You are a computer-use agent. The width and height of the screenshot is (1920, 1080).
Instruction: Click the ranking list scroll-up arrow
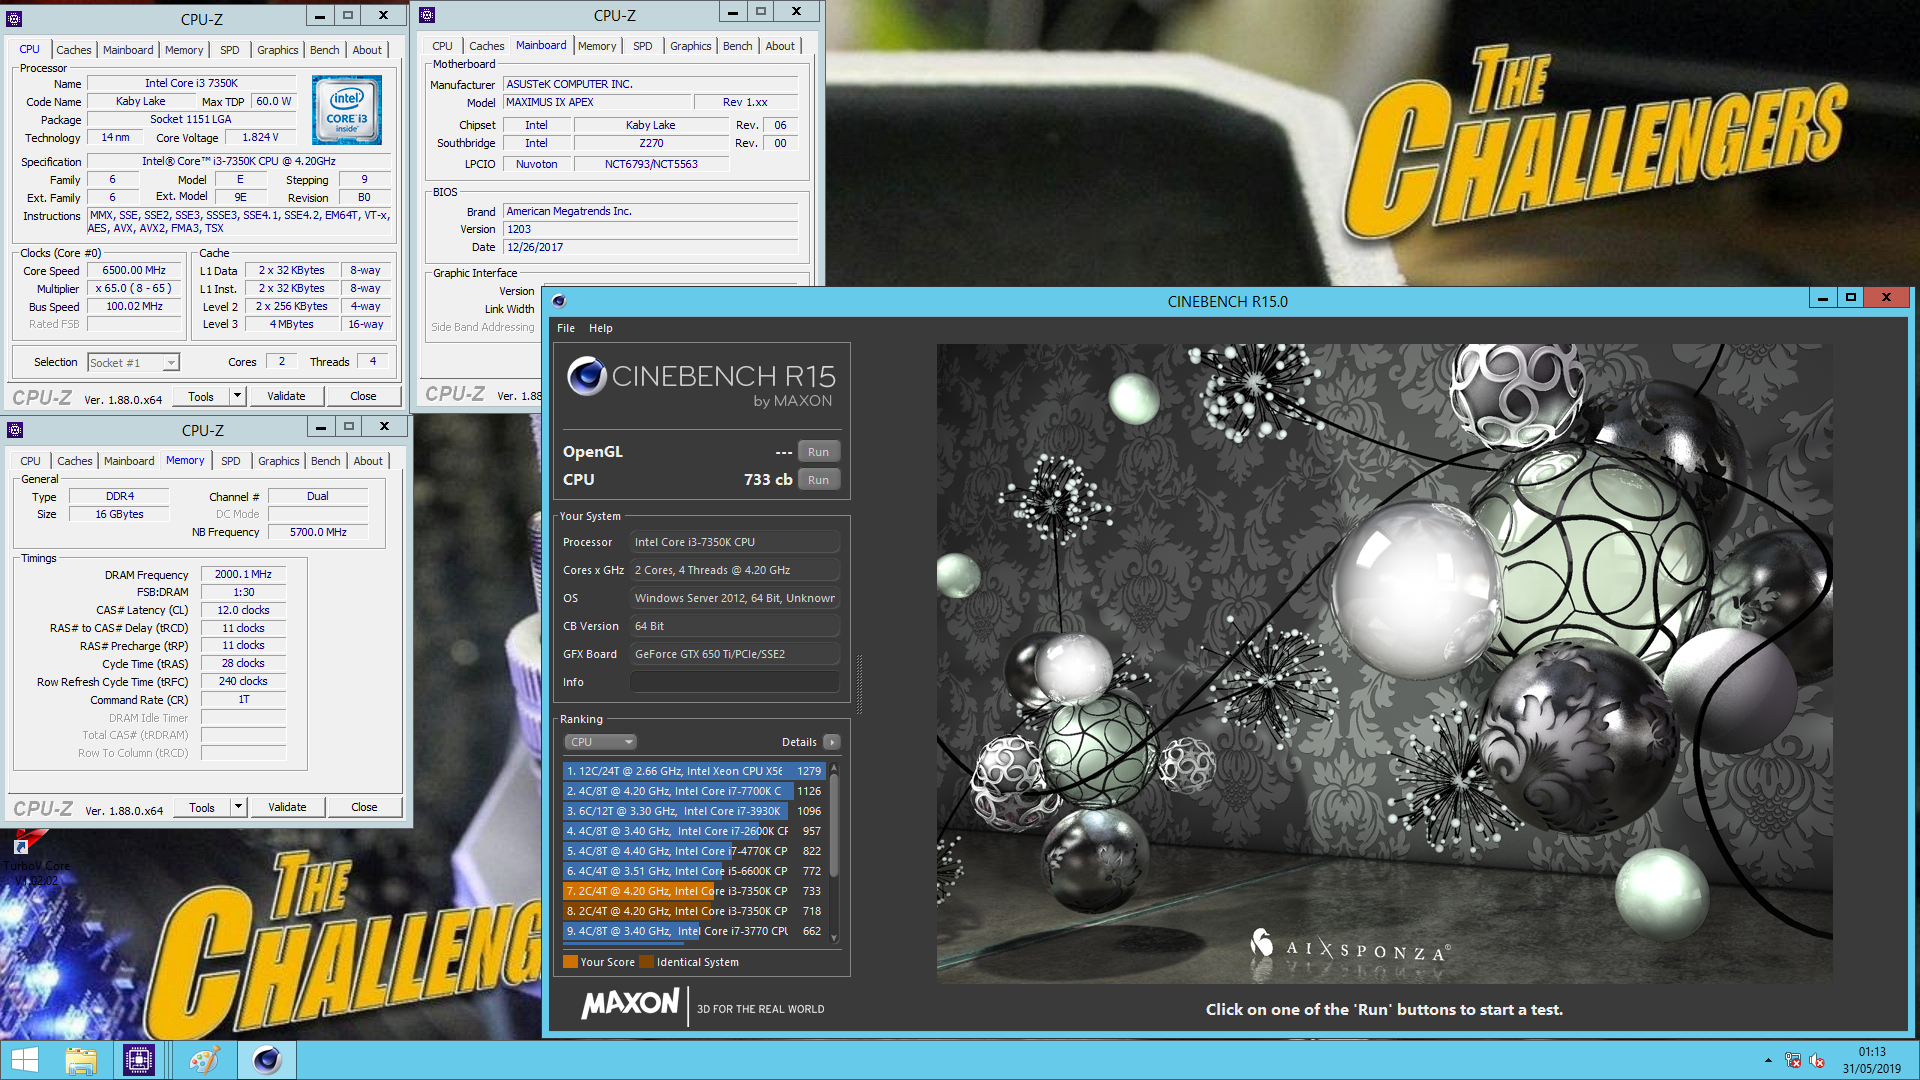click(834, 768)
